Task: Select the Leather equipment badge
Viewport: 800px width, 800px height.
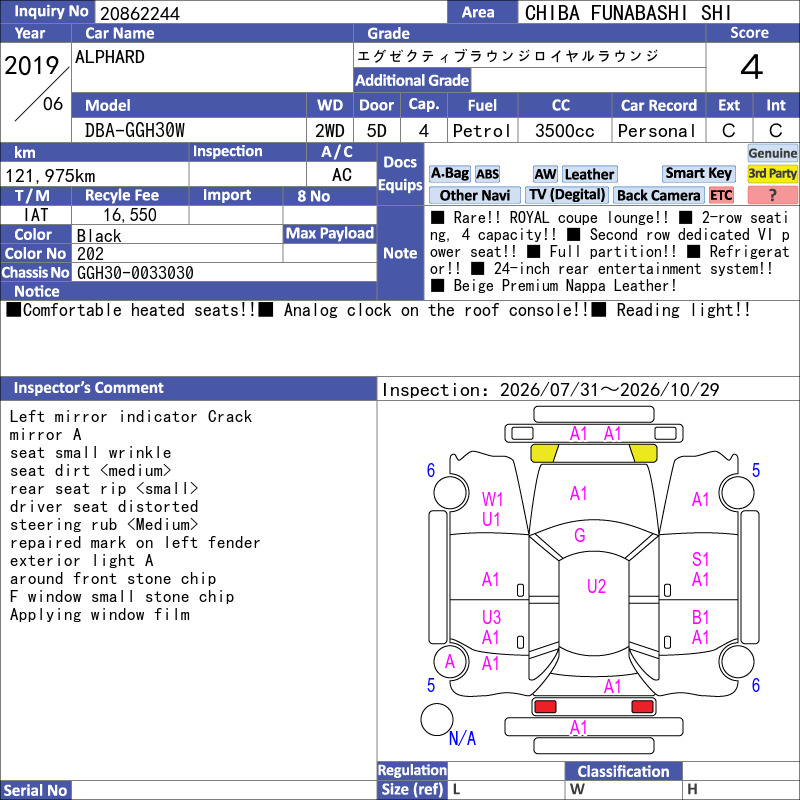Action: coord(590,174)
